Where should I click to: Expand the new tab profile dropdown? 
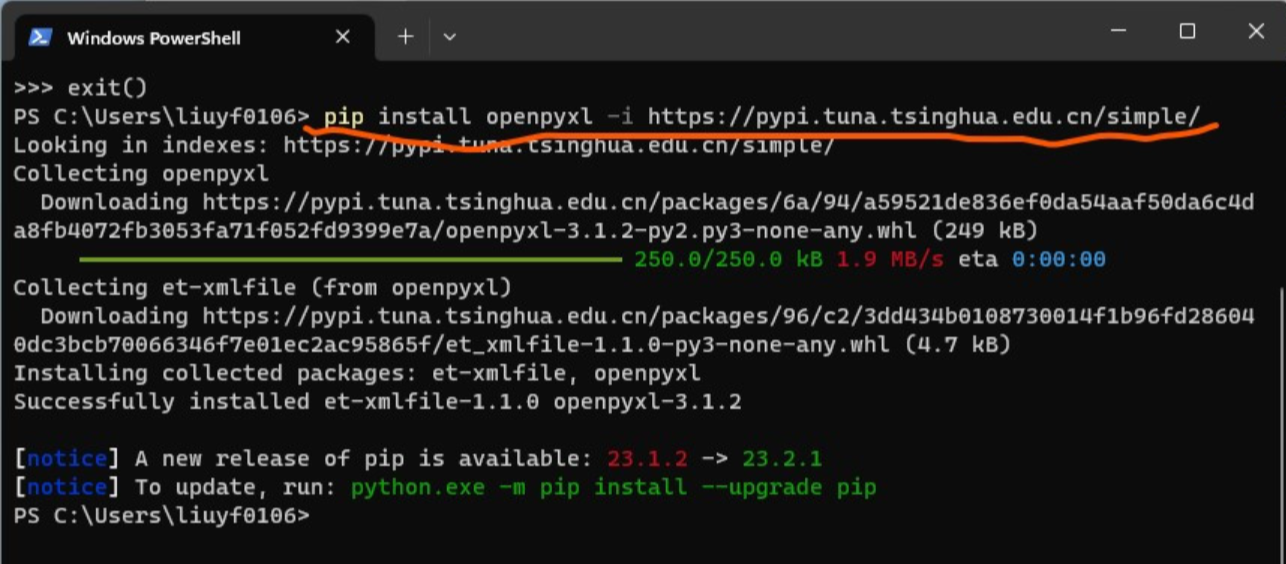point(450,37)
